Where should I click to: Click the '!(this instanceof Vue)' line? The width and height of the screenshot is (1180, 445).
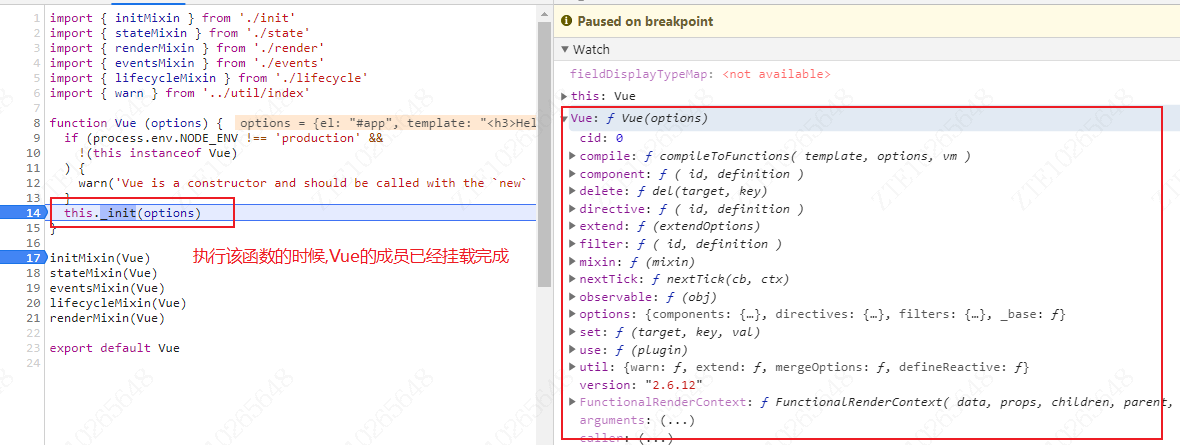tap(157, 153)
